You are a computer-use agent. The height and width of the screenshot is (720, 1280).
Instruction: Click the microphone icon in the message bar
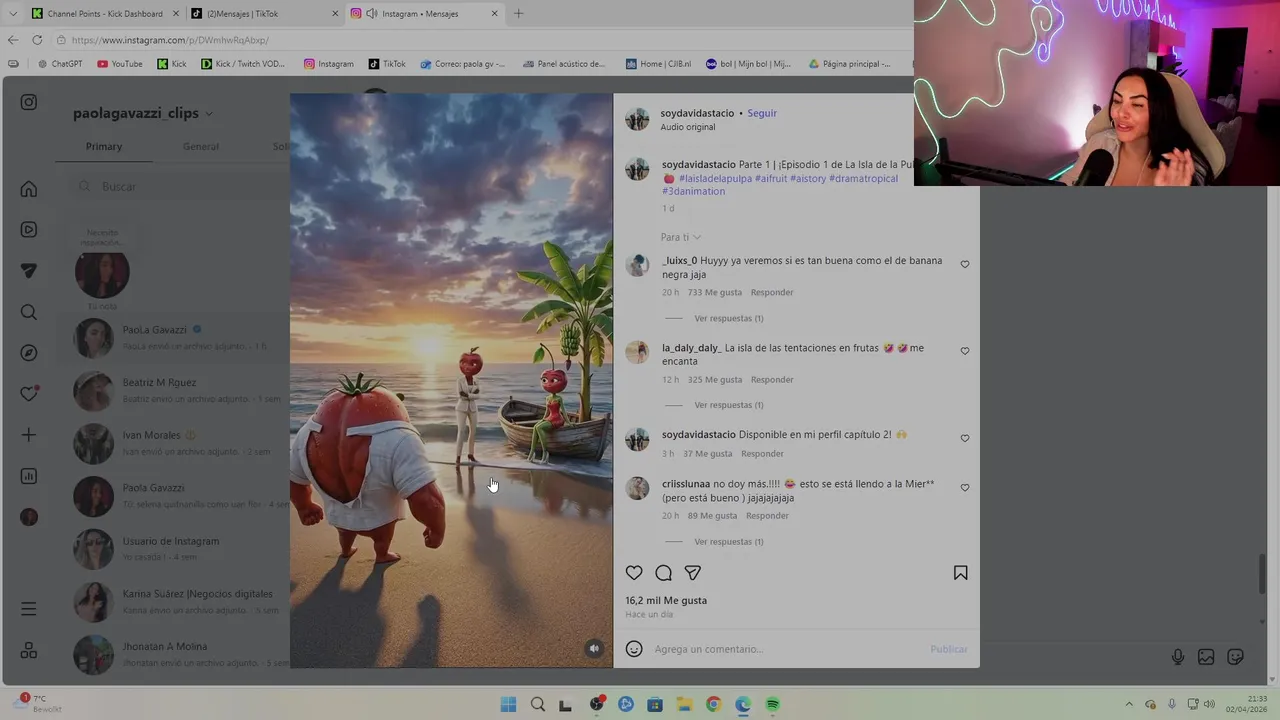(x=1178, y=657)
